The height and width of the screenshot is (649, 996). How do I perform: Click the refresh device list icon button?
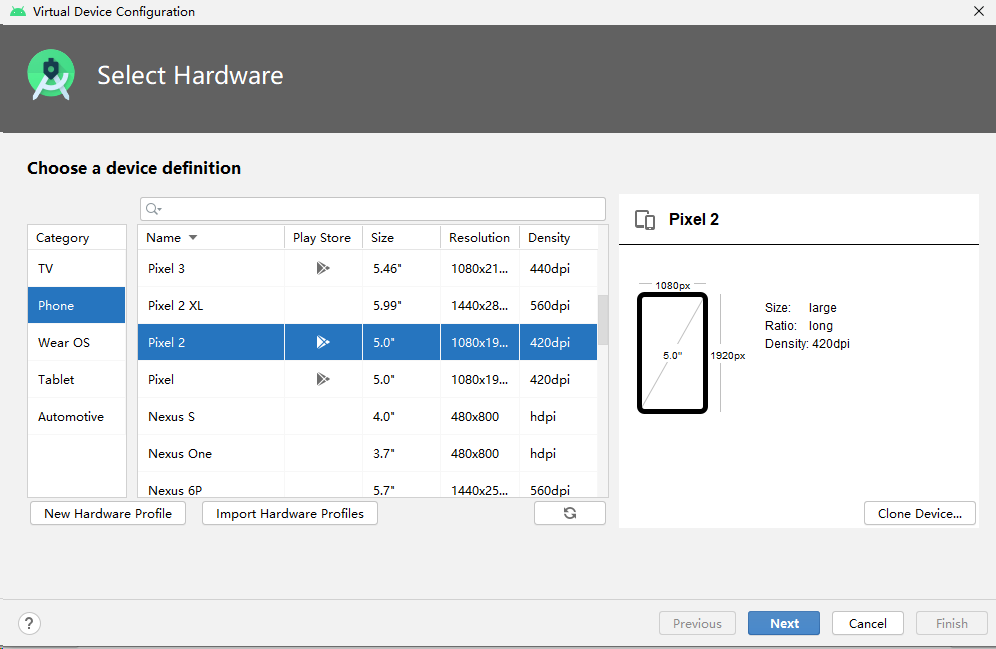coord(570,513)
